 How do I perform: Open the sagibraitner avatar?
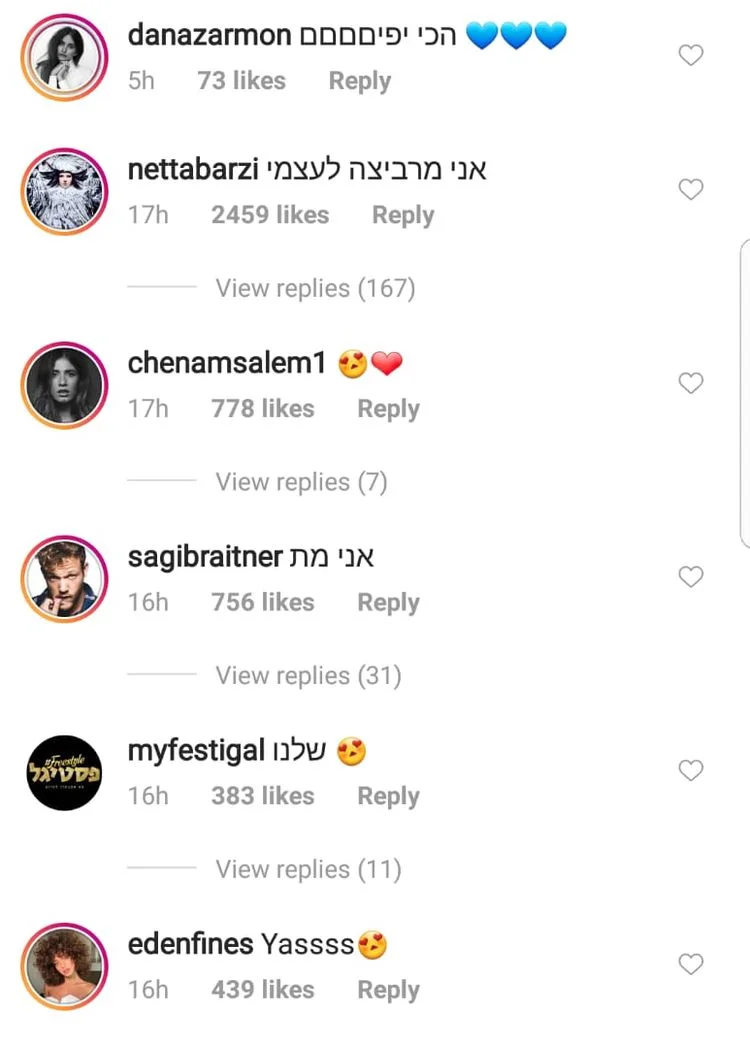64,578
